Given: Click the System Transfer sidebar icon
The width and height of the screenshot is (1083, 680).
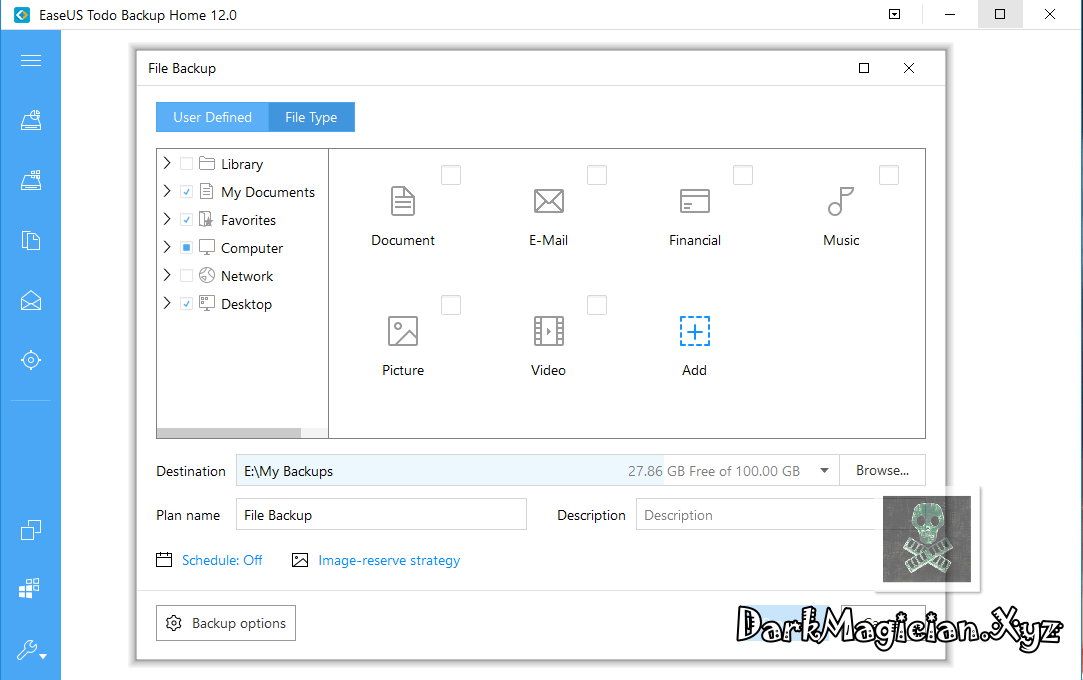Looking at the screenshot, I should (29, 588).
